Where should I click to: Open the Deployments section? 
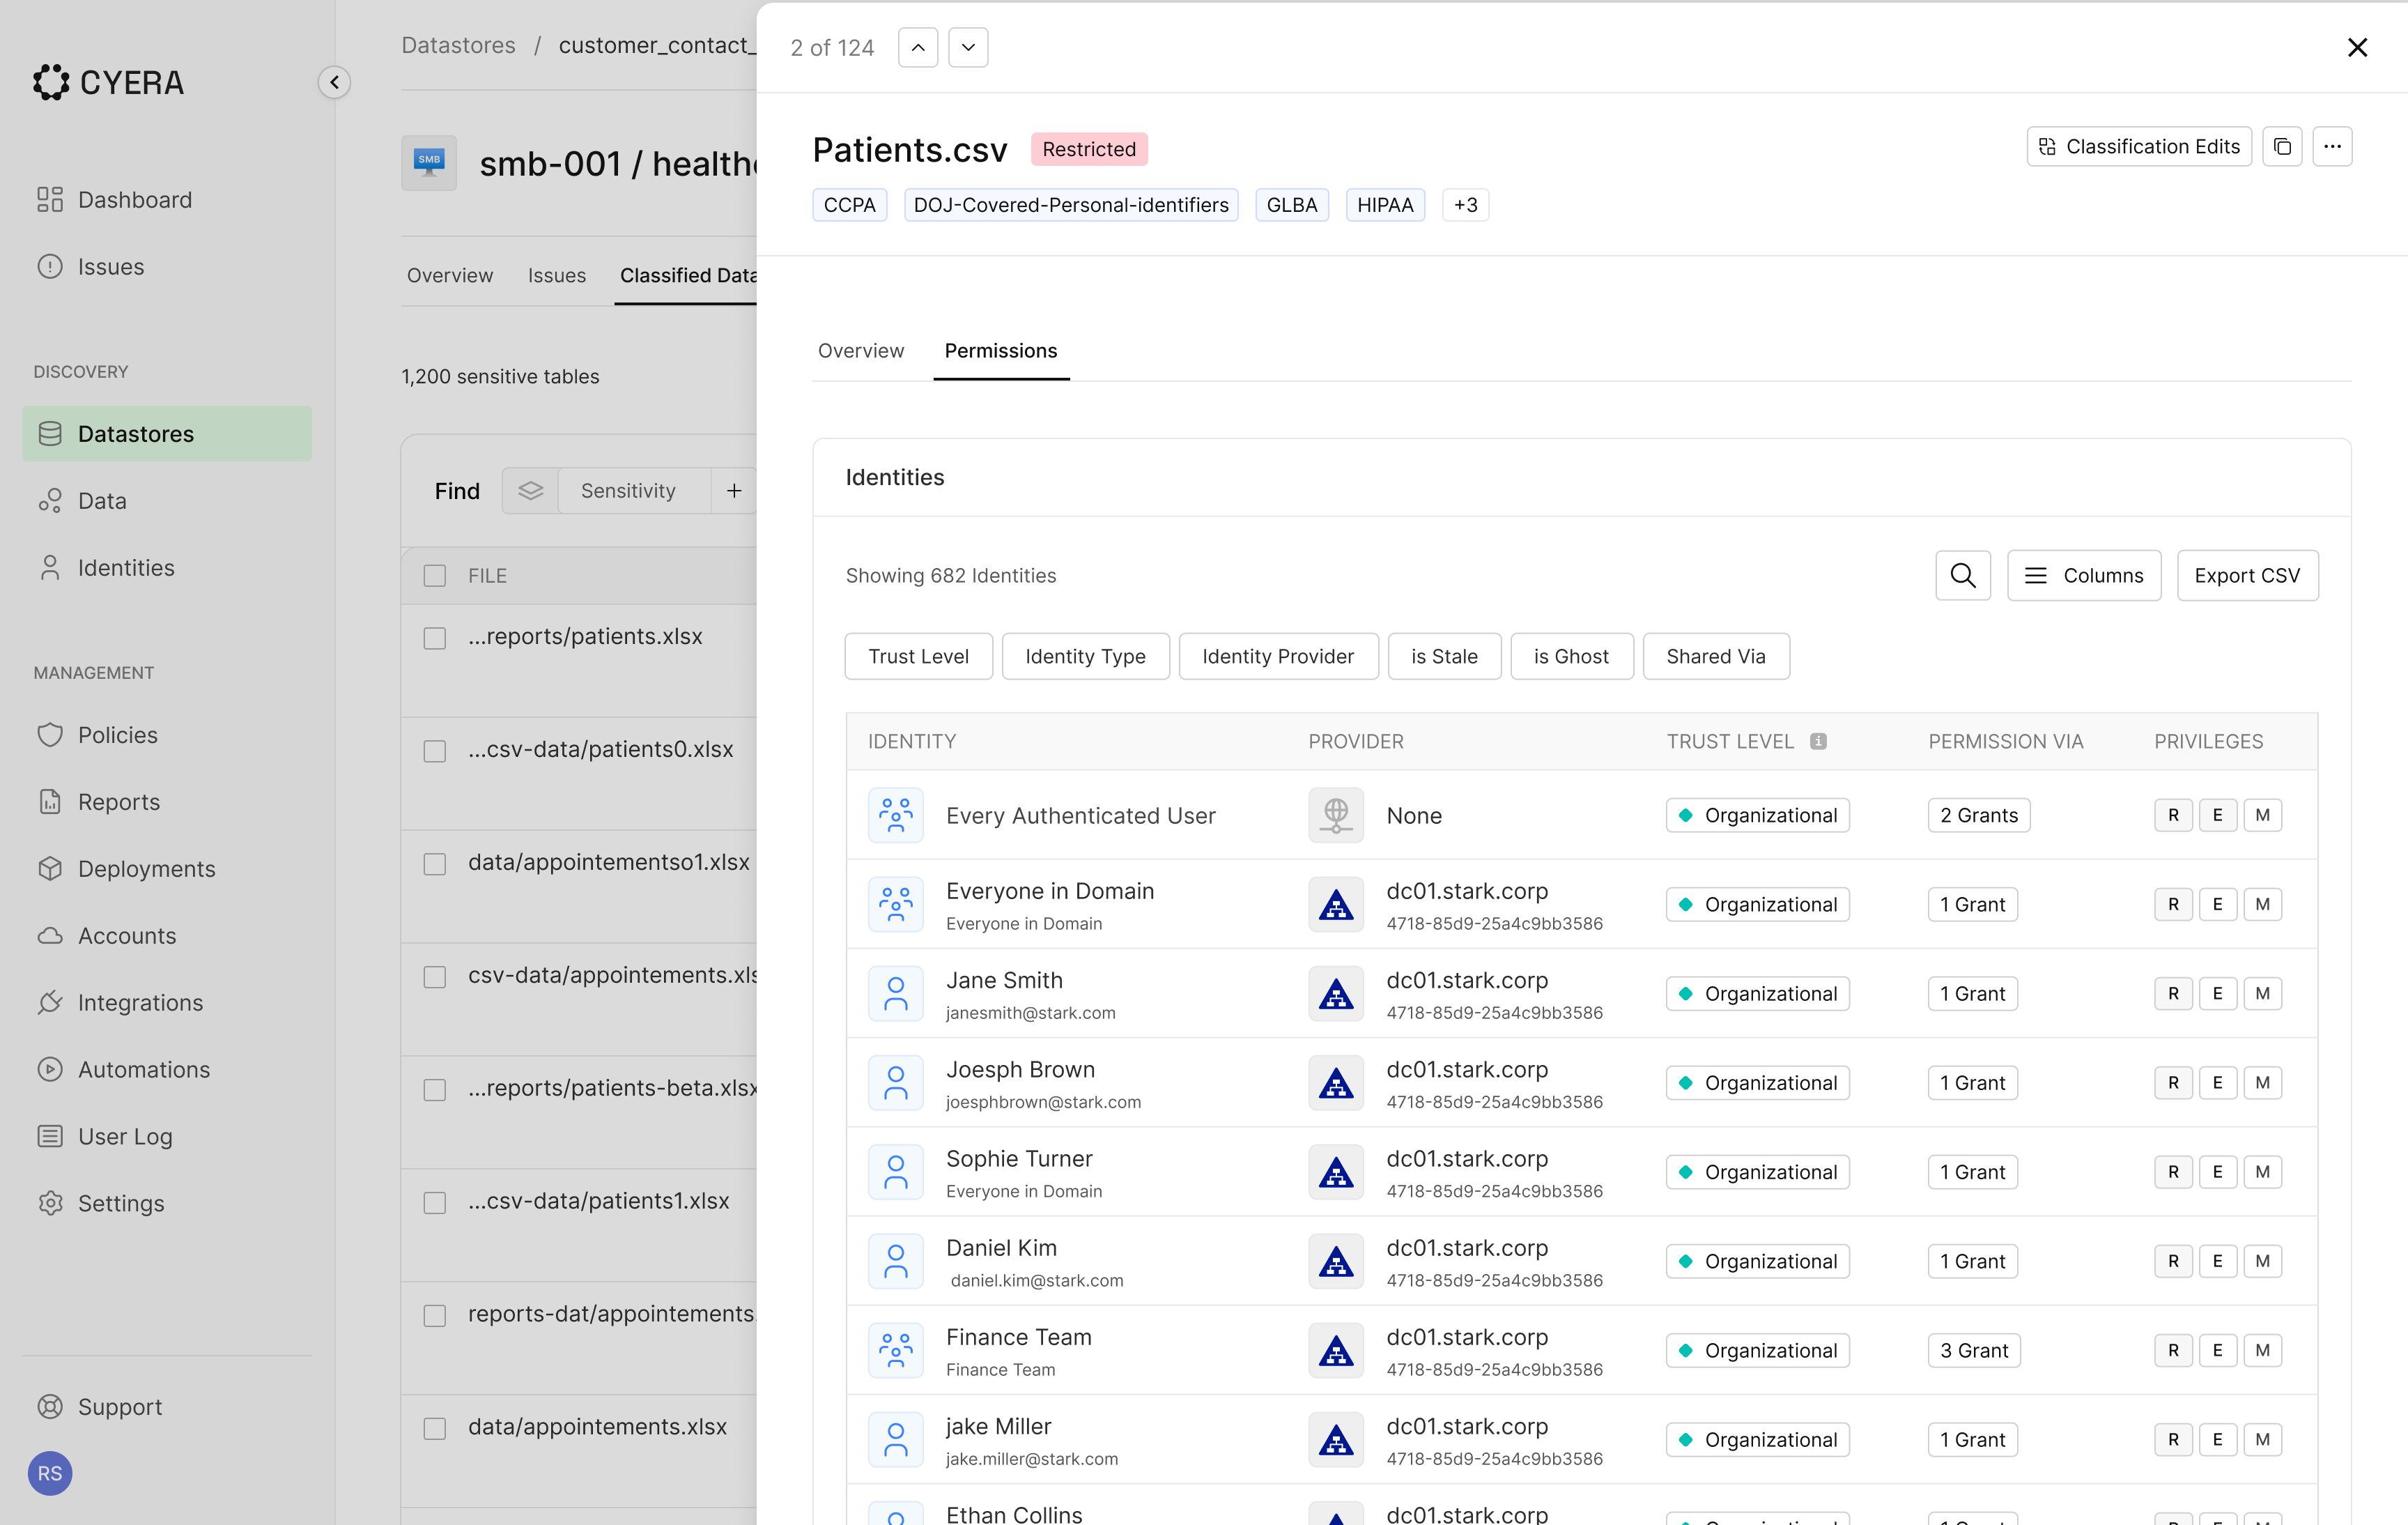[x=146, y=868]
